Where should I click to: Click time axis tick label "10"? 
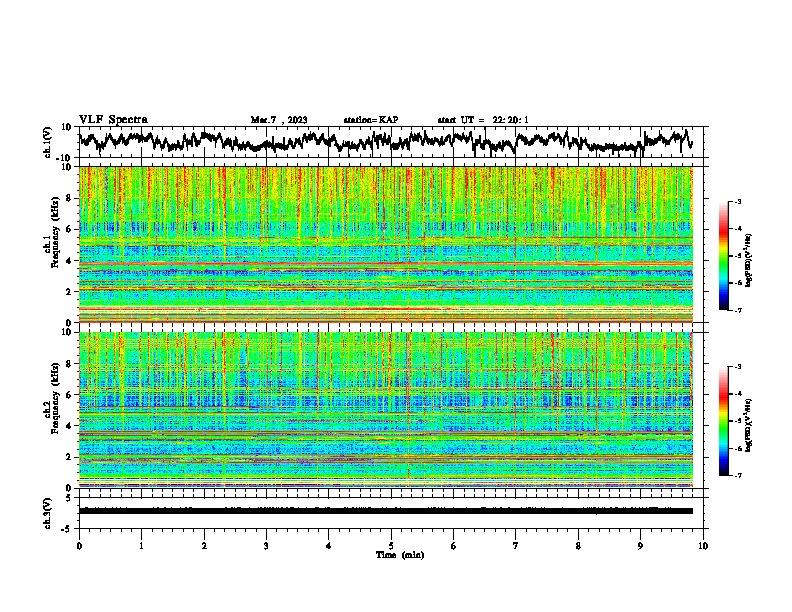(703, 546)
